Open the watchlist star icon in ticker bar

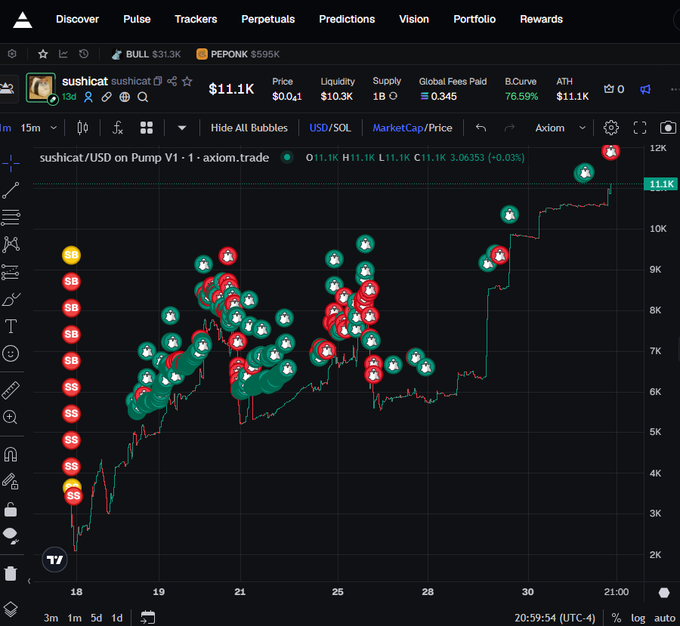tap(42, 54)
